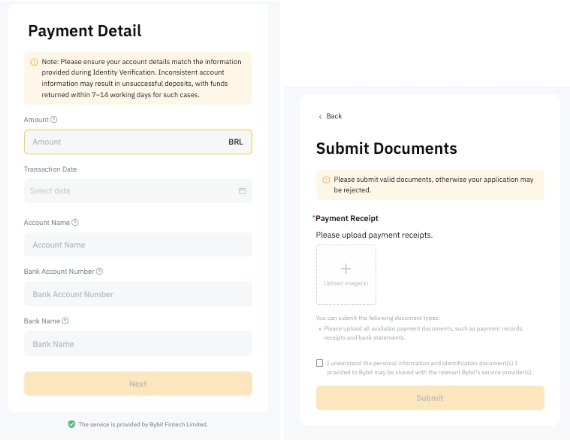
Task: Check the data sharing consent checkbox
Action: pyautogui.click(x=320, y=363)
